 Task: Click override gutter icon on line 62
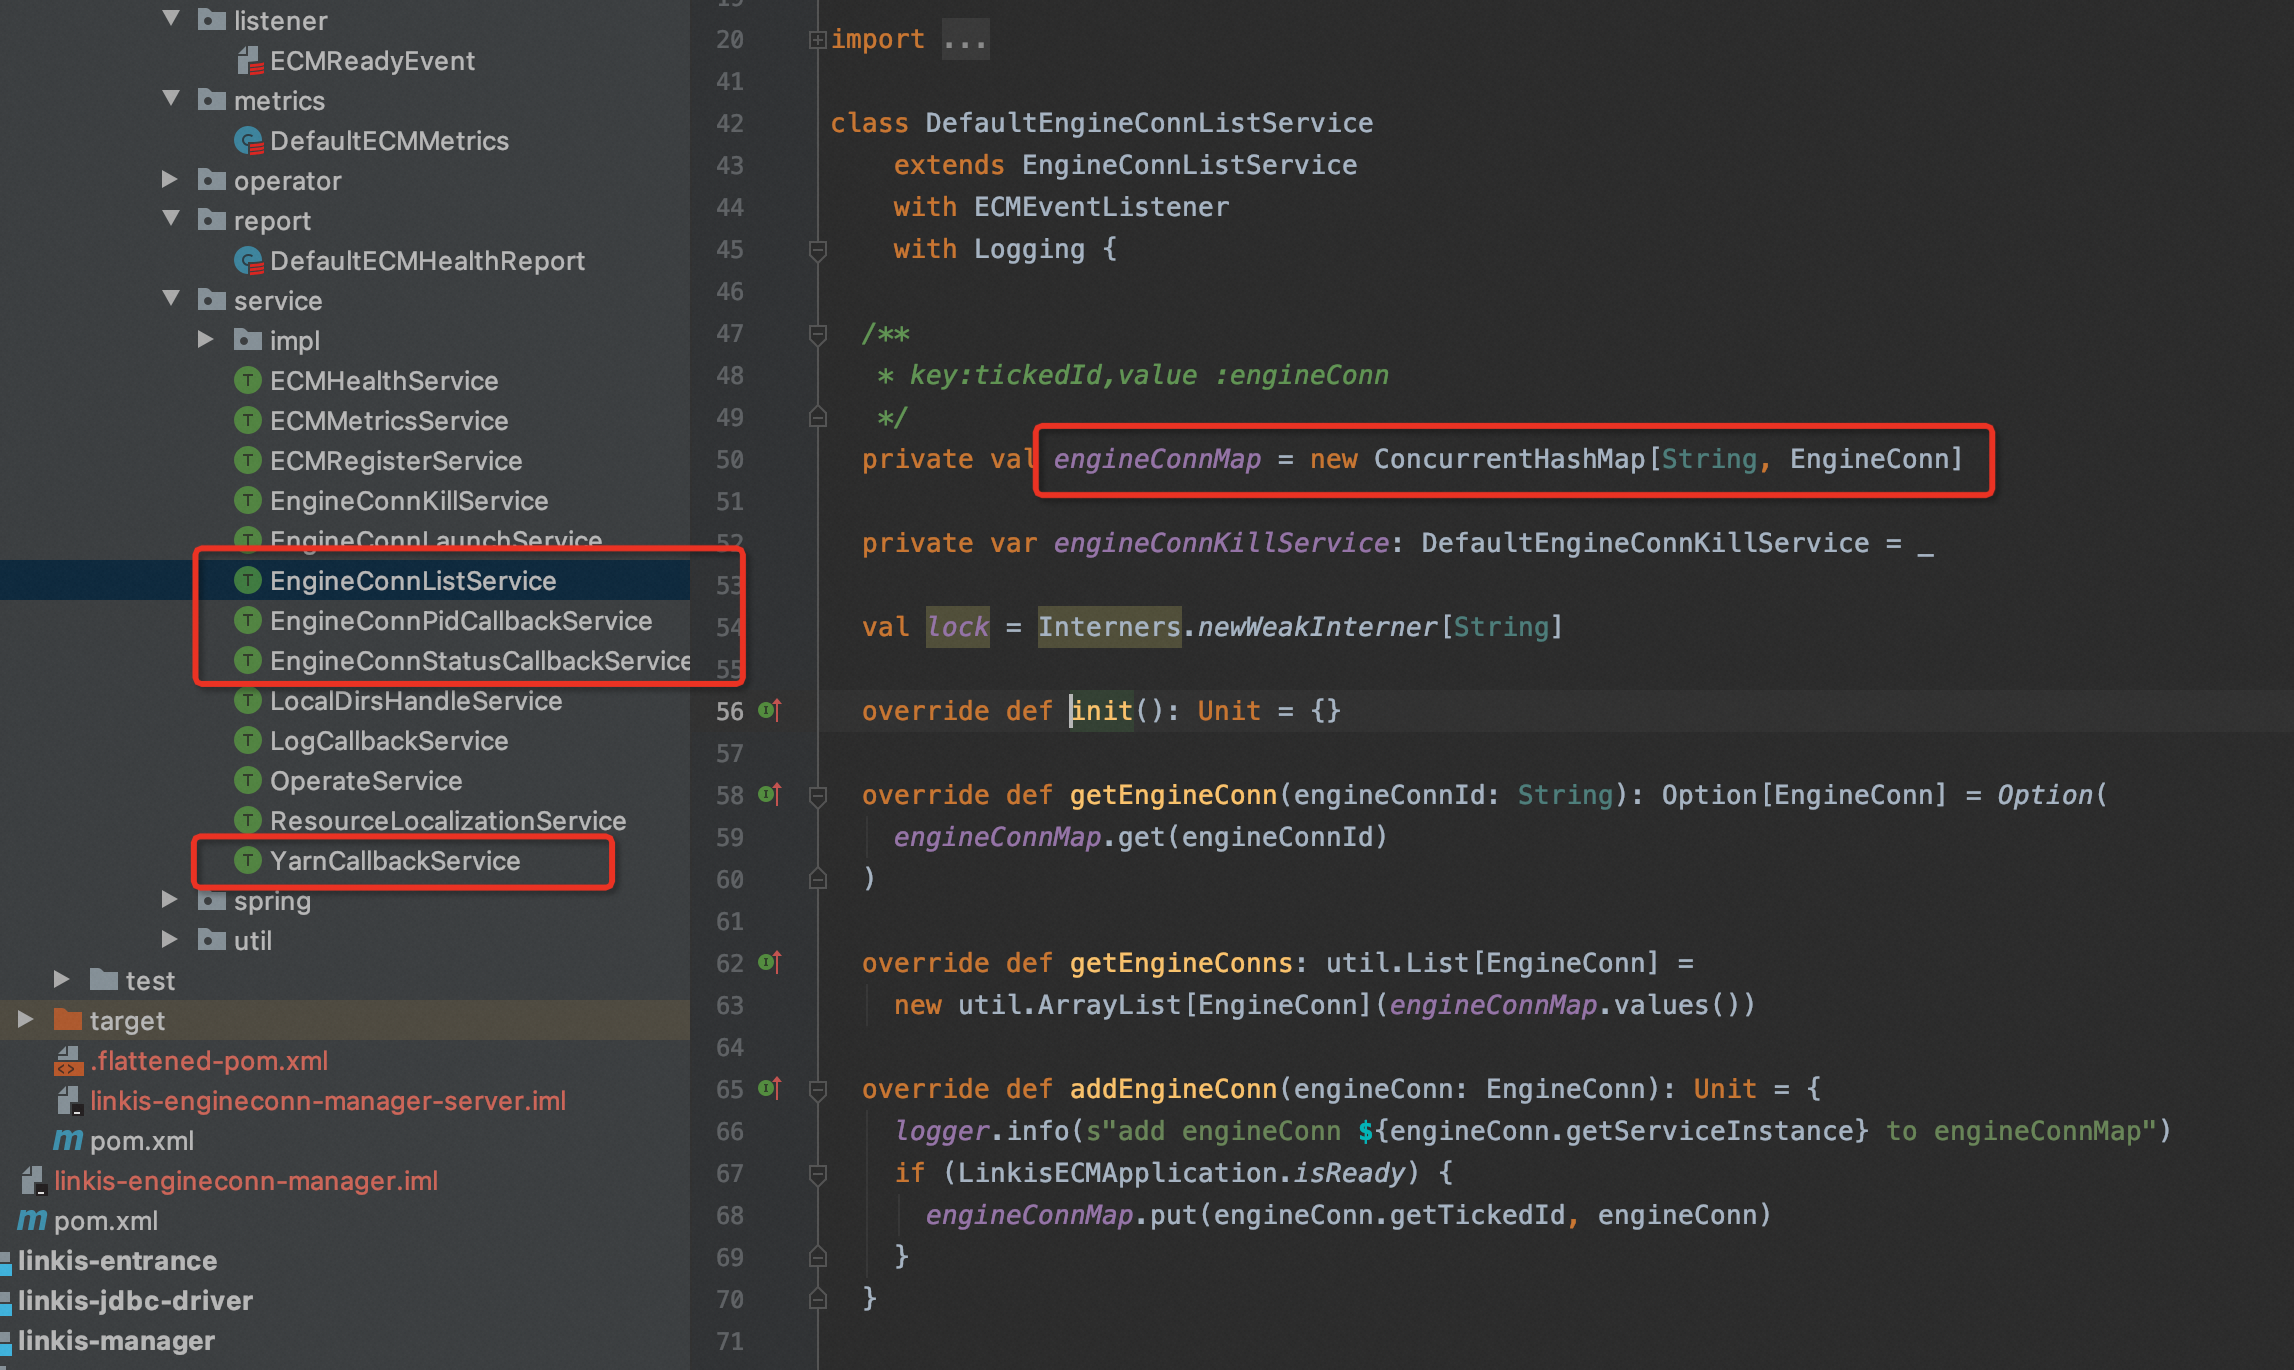tap(769, 962)
